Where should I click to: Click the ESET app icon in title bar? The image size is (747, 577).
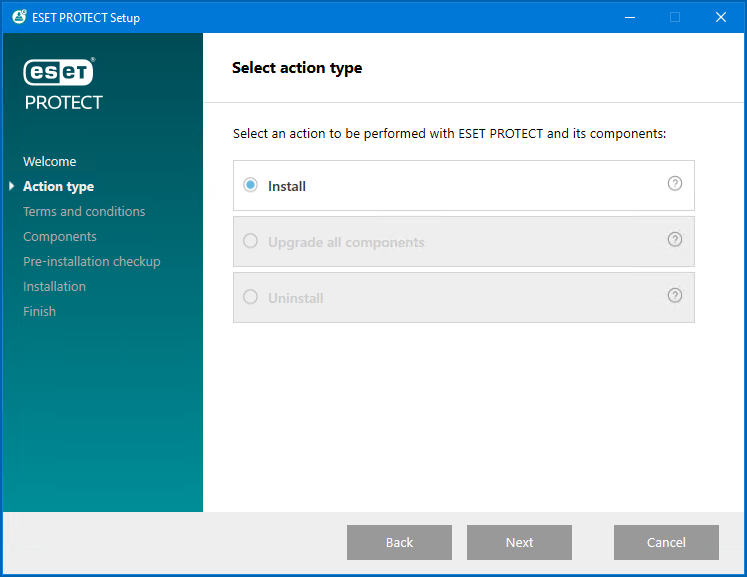point(19,17)
